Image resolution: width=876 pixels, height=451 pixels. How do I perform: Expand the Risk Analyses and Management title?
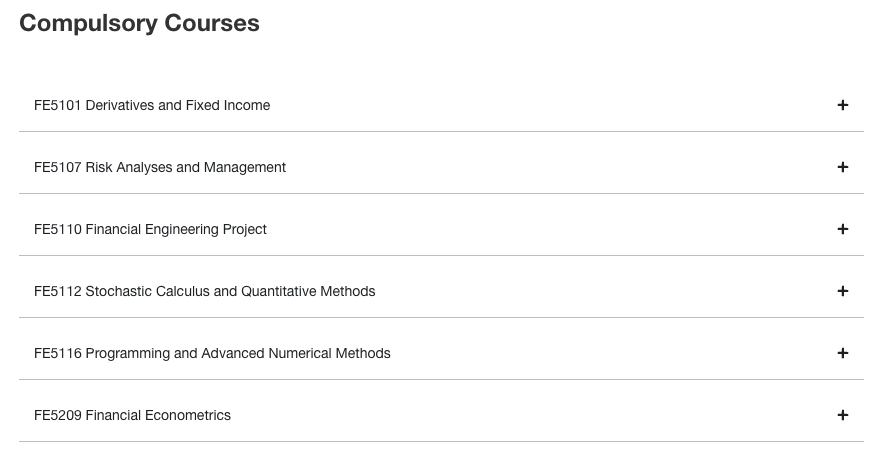(x=186, y=167)
